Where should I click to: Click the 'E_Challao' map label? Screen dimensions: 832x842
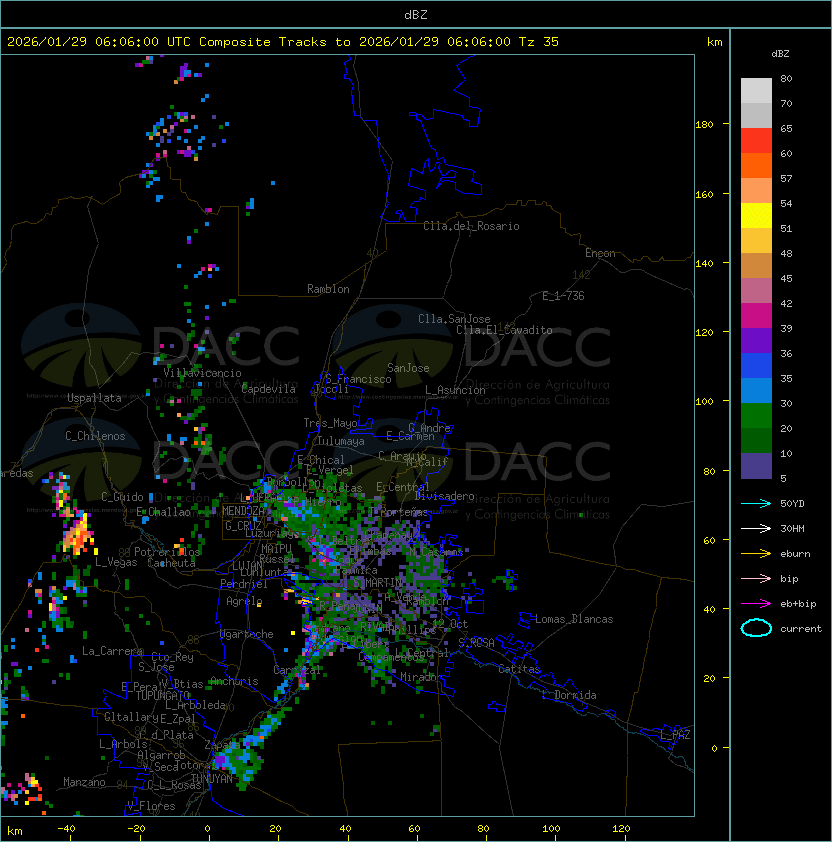(163, 512)
